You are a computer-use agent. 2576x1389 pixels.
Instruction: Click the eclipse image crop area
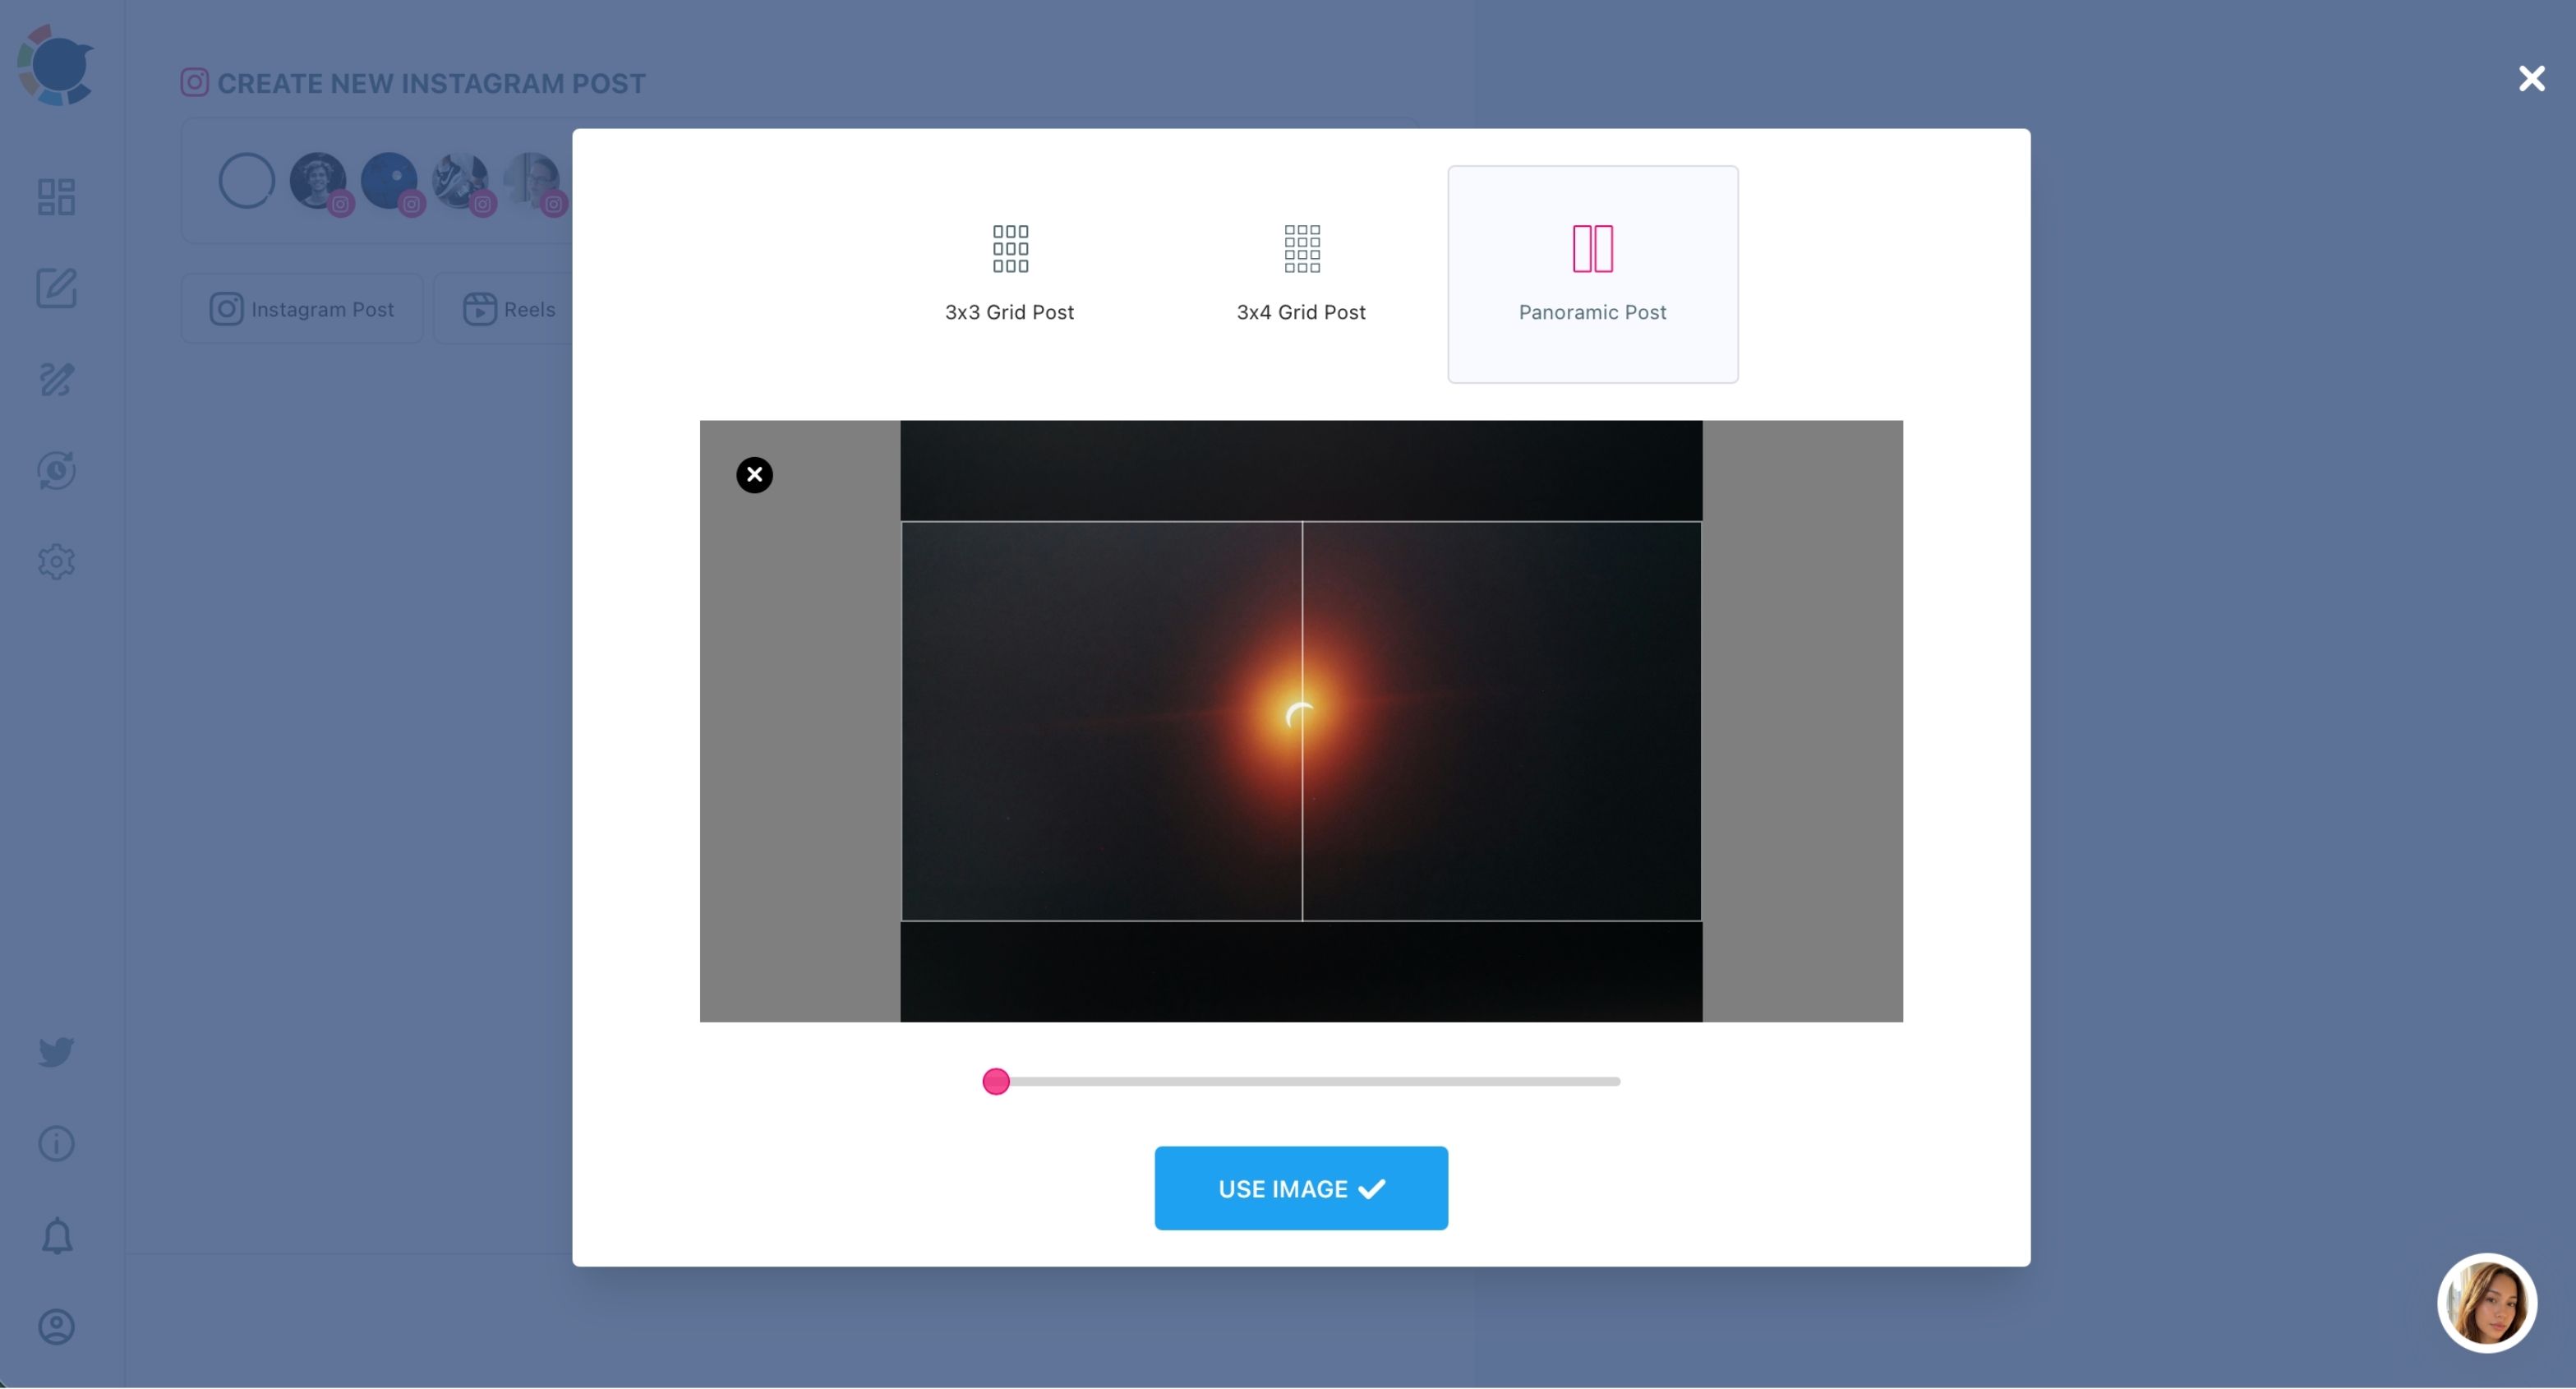(1301, 721)
